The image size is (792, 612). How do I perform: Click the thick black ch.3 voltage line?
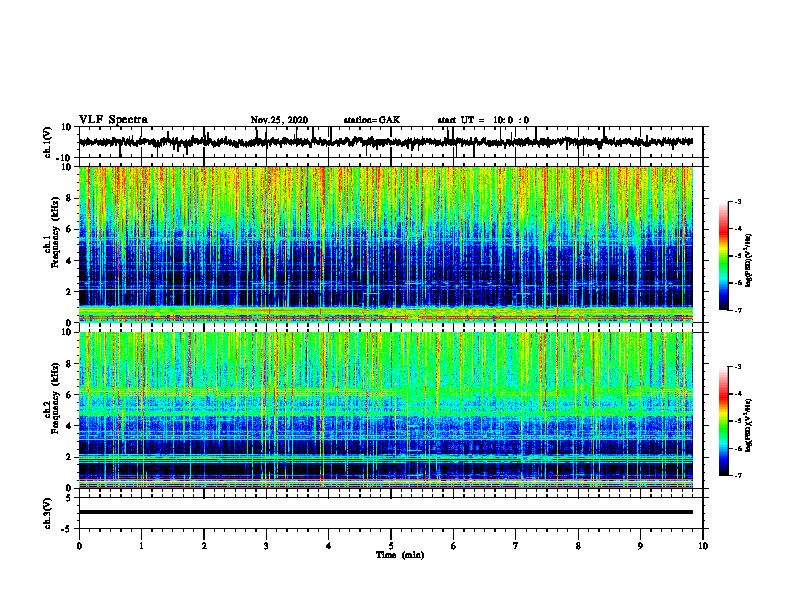point(386,512)
